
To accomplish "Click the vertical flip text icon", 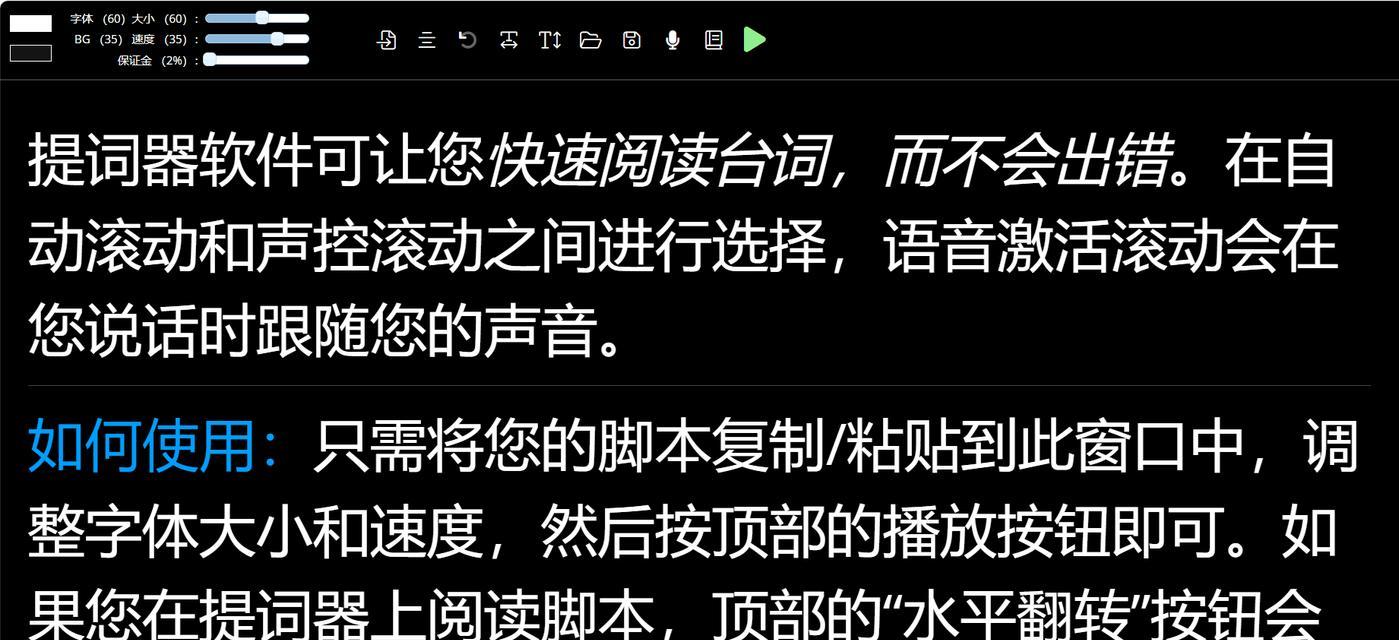I will pos(549,40).
